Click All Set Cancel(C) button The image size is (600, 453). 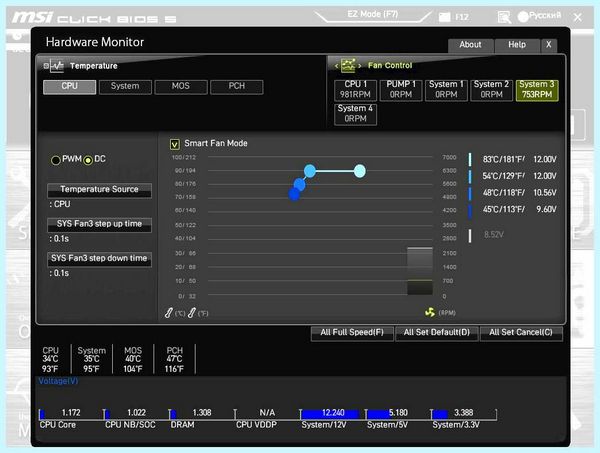coord(521,332)
